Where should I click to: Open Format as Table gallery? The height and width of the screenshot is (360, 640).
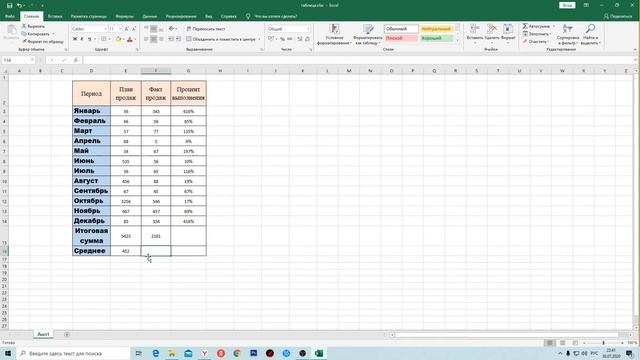pos(368,35)
